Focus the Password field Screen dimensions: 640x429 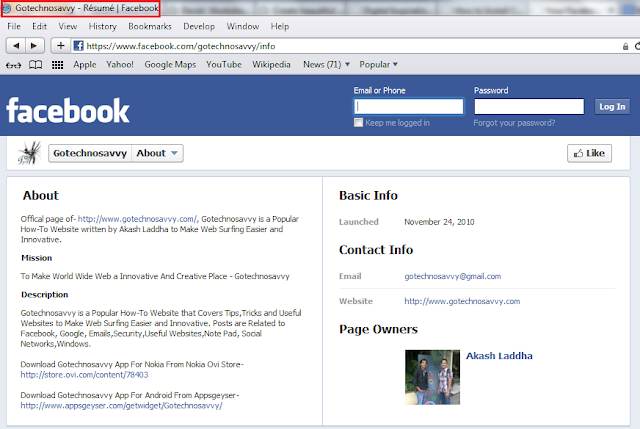tap(529, 107)
